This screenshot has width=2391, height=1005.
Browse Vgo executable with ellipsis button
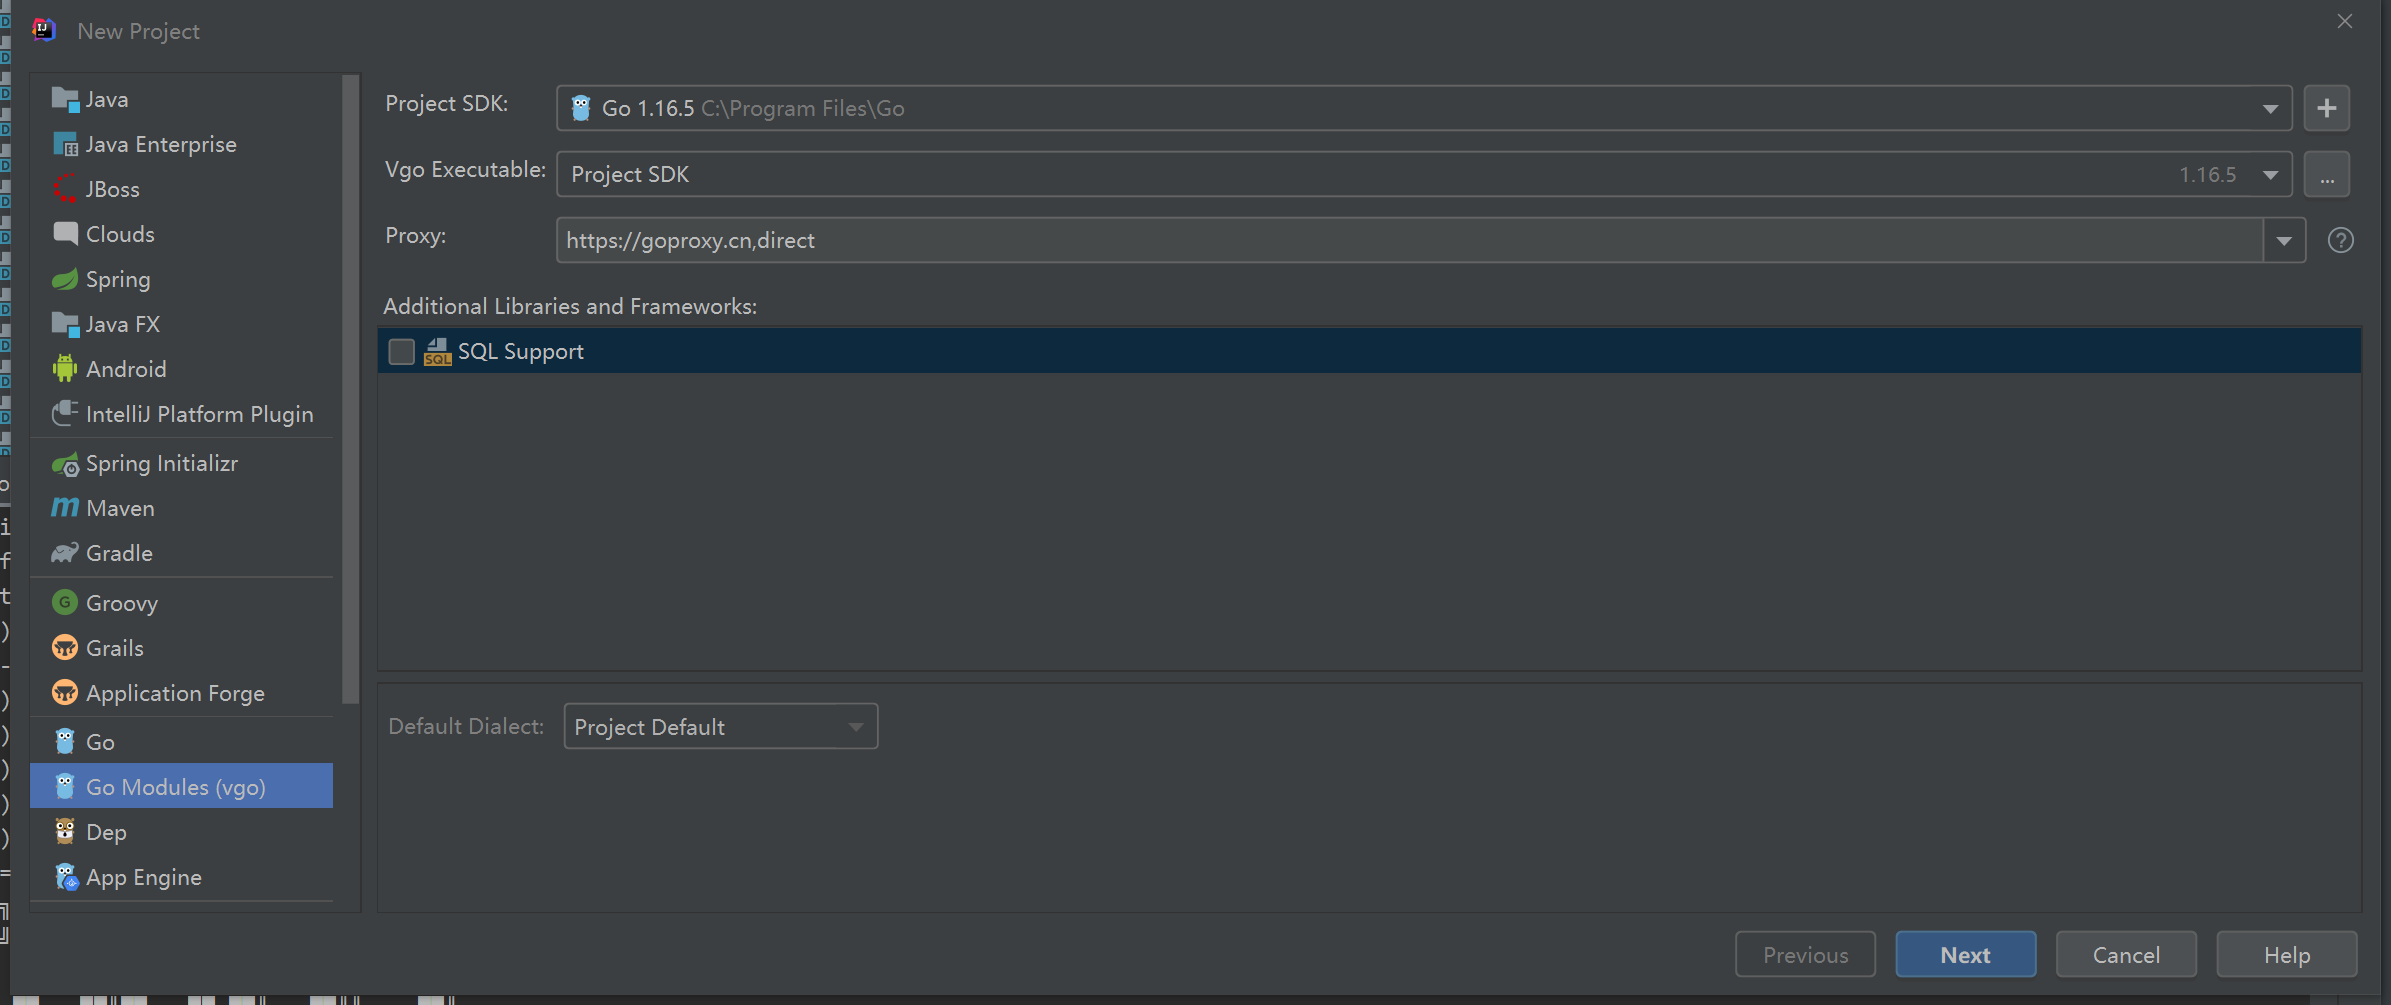click(2326, 175)
